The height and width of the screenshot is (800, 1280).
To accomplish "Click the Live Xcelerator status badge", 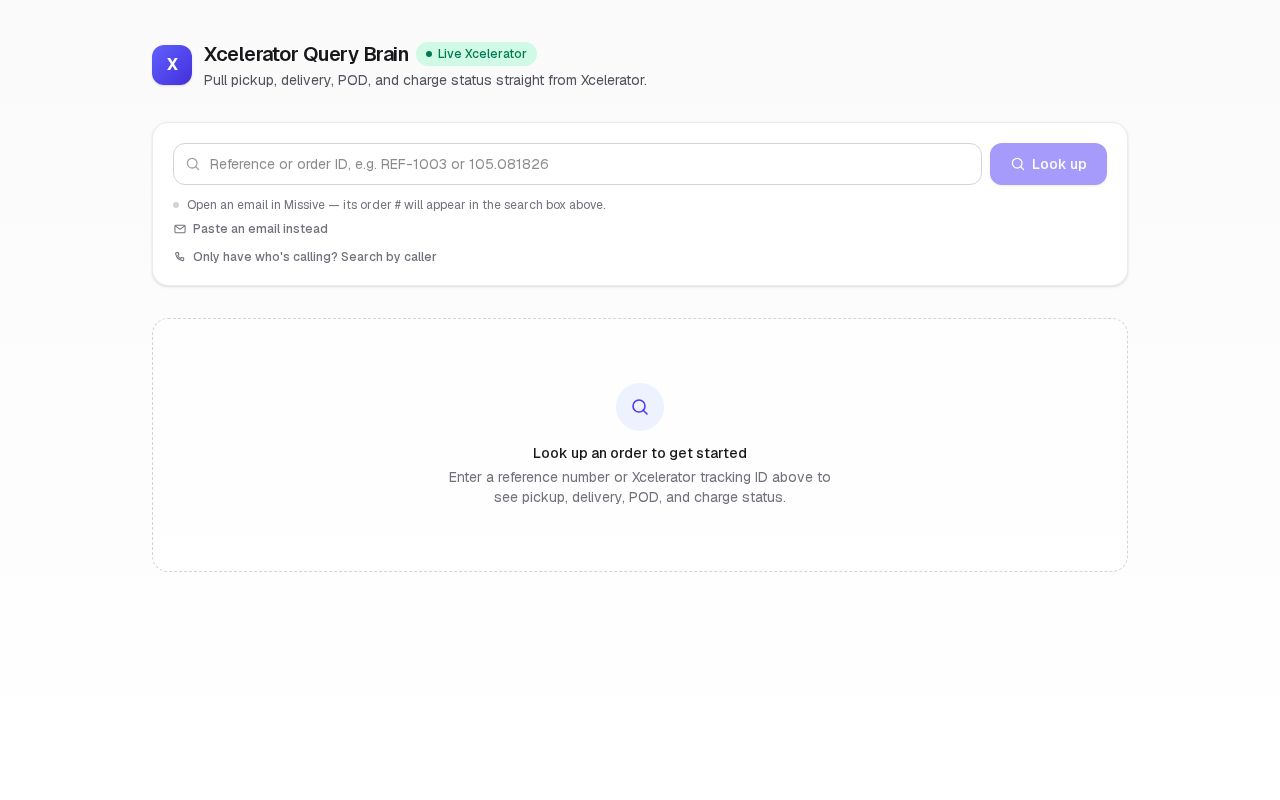I will pos(476,54).
